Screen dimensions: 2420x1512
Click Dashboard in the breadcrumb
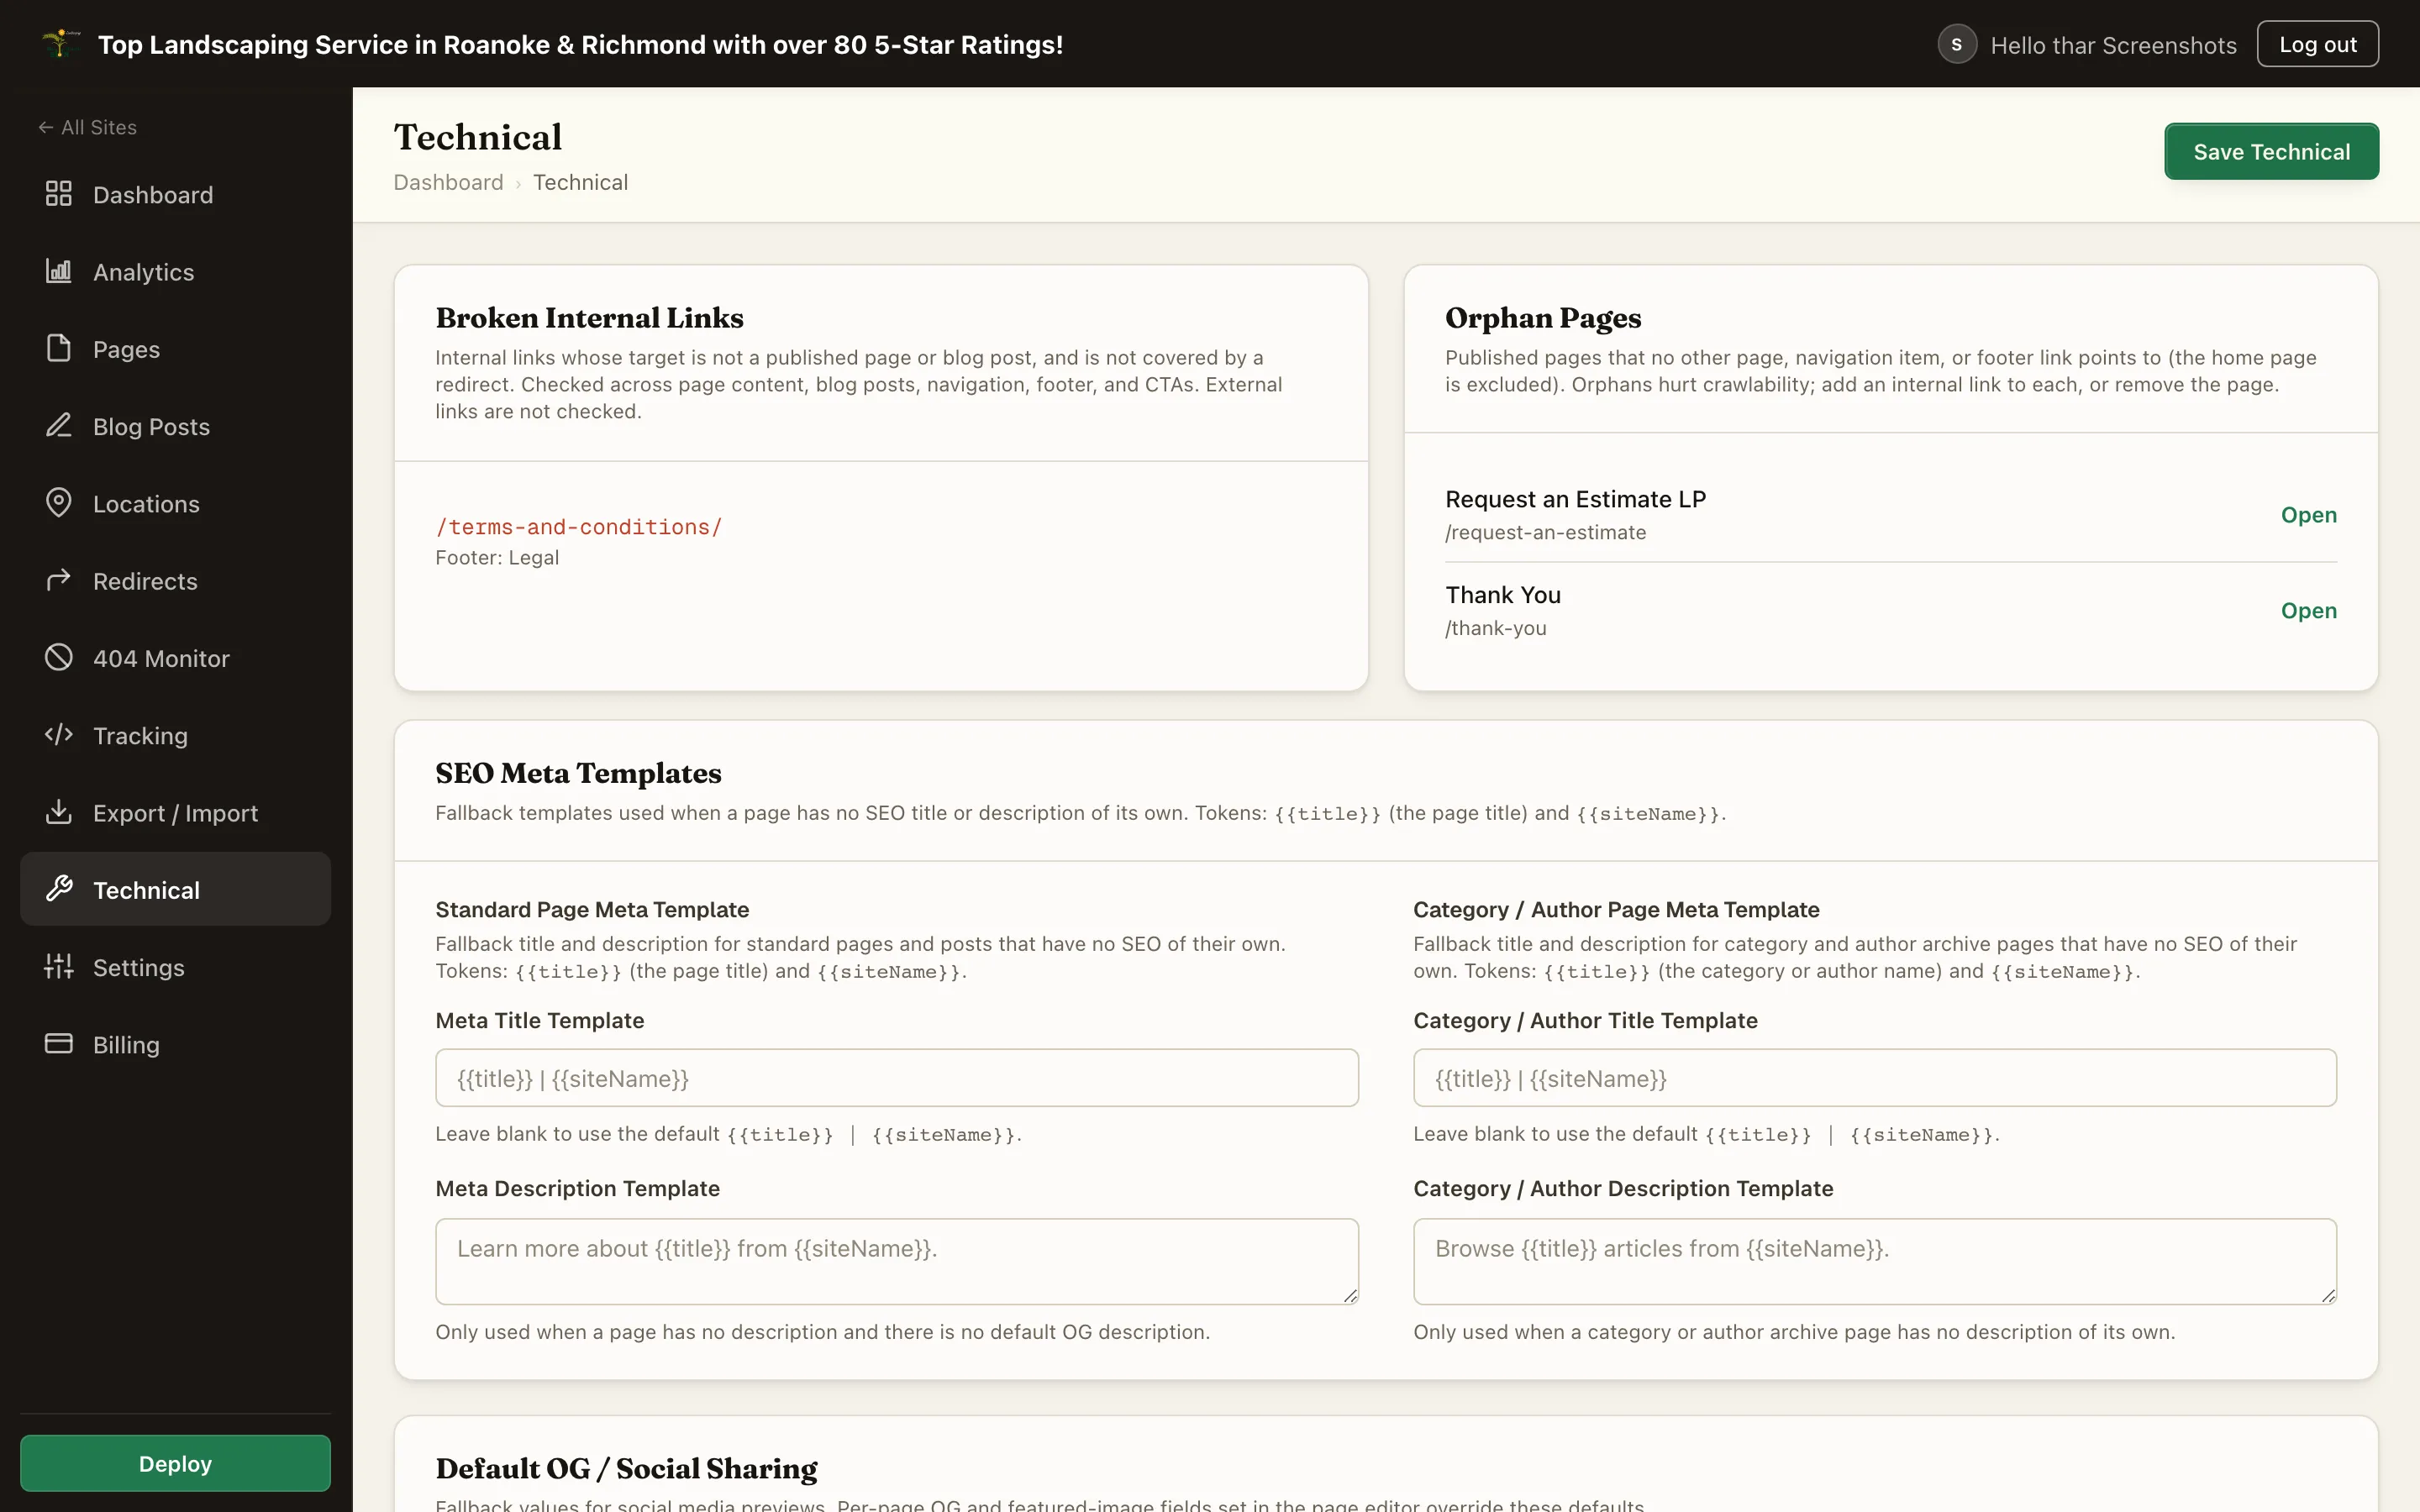(448, 182)
